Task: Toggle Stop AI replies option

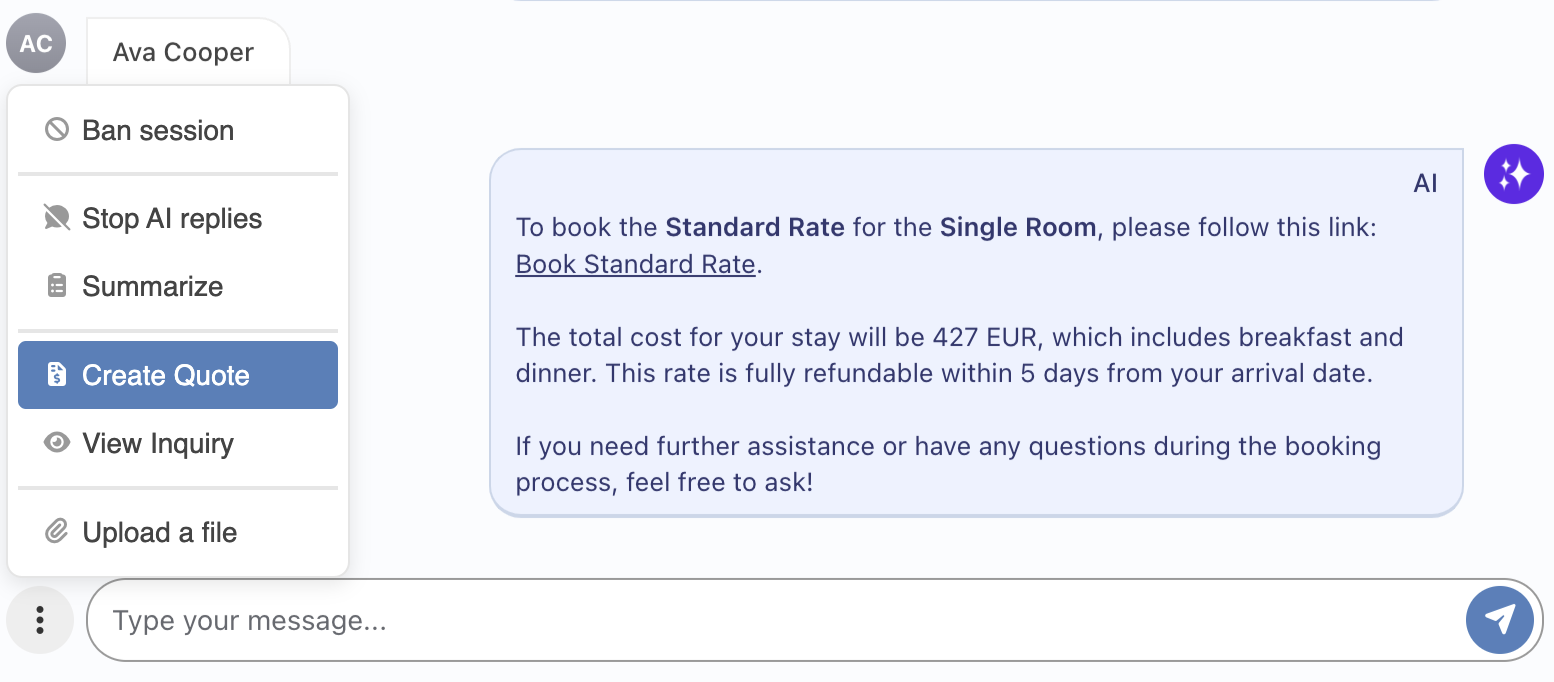Action: [172, 219]
